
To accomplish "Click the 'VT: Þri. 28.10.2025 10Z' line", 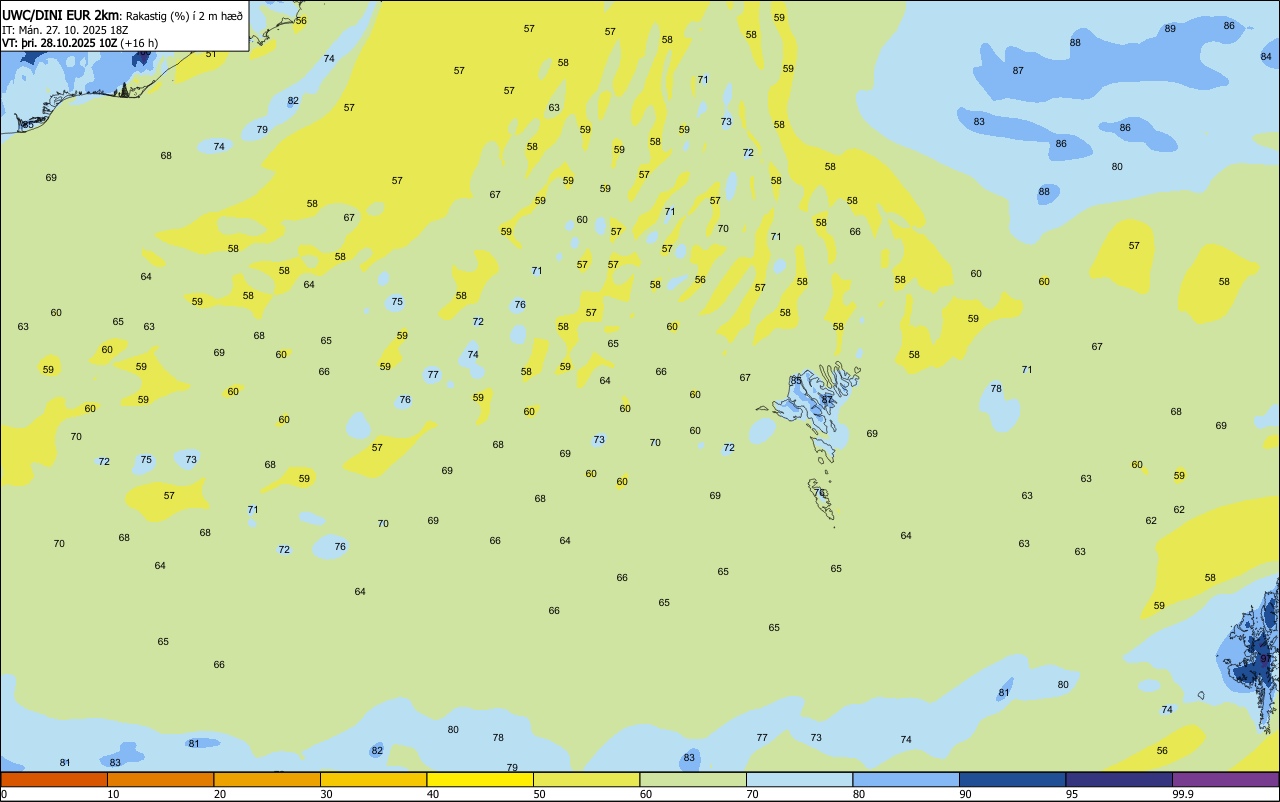I will pyautogui.click(x=60, y=43).
